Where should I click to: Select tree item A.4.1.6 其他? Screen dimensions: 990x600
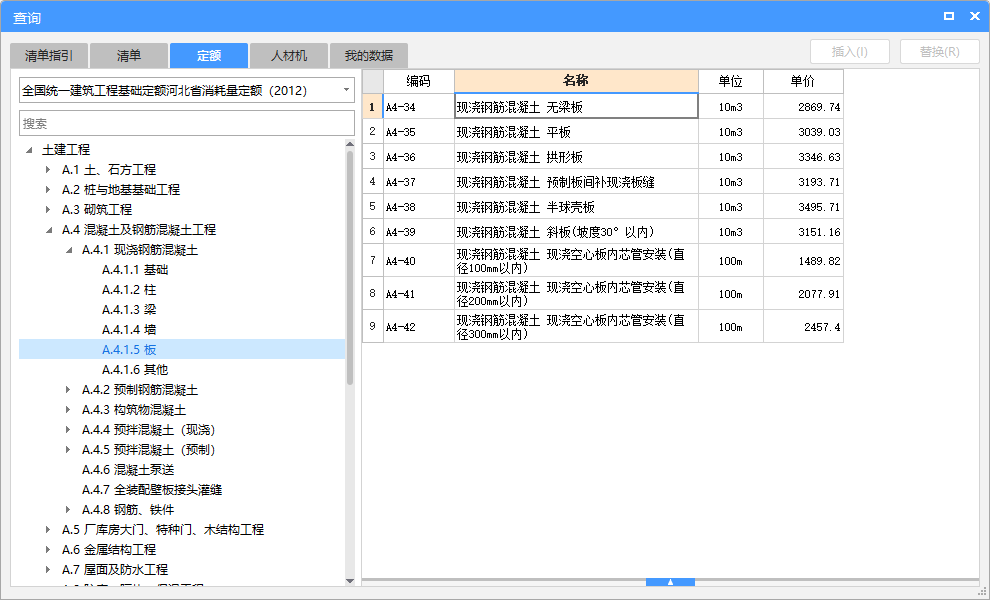(x=135, y=369)
